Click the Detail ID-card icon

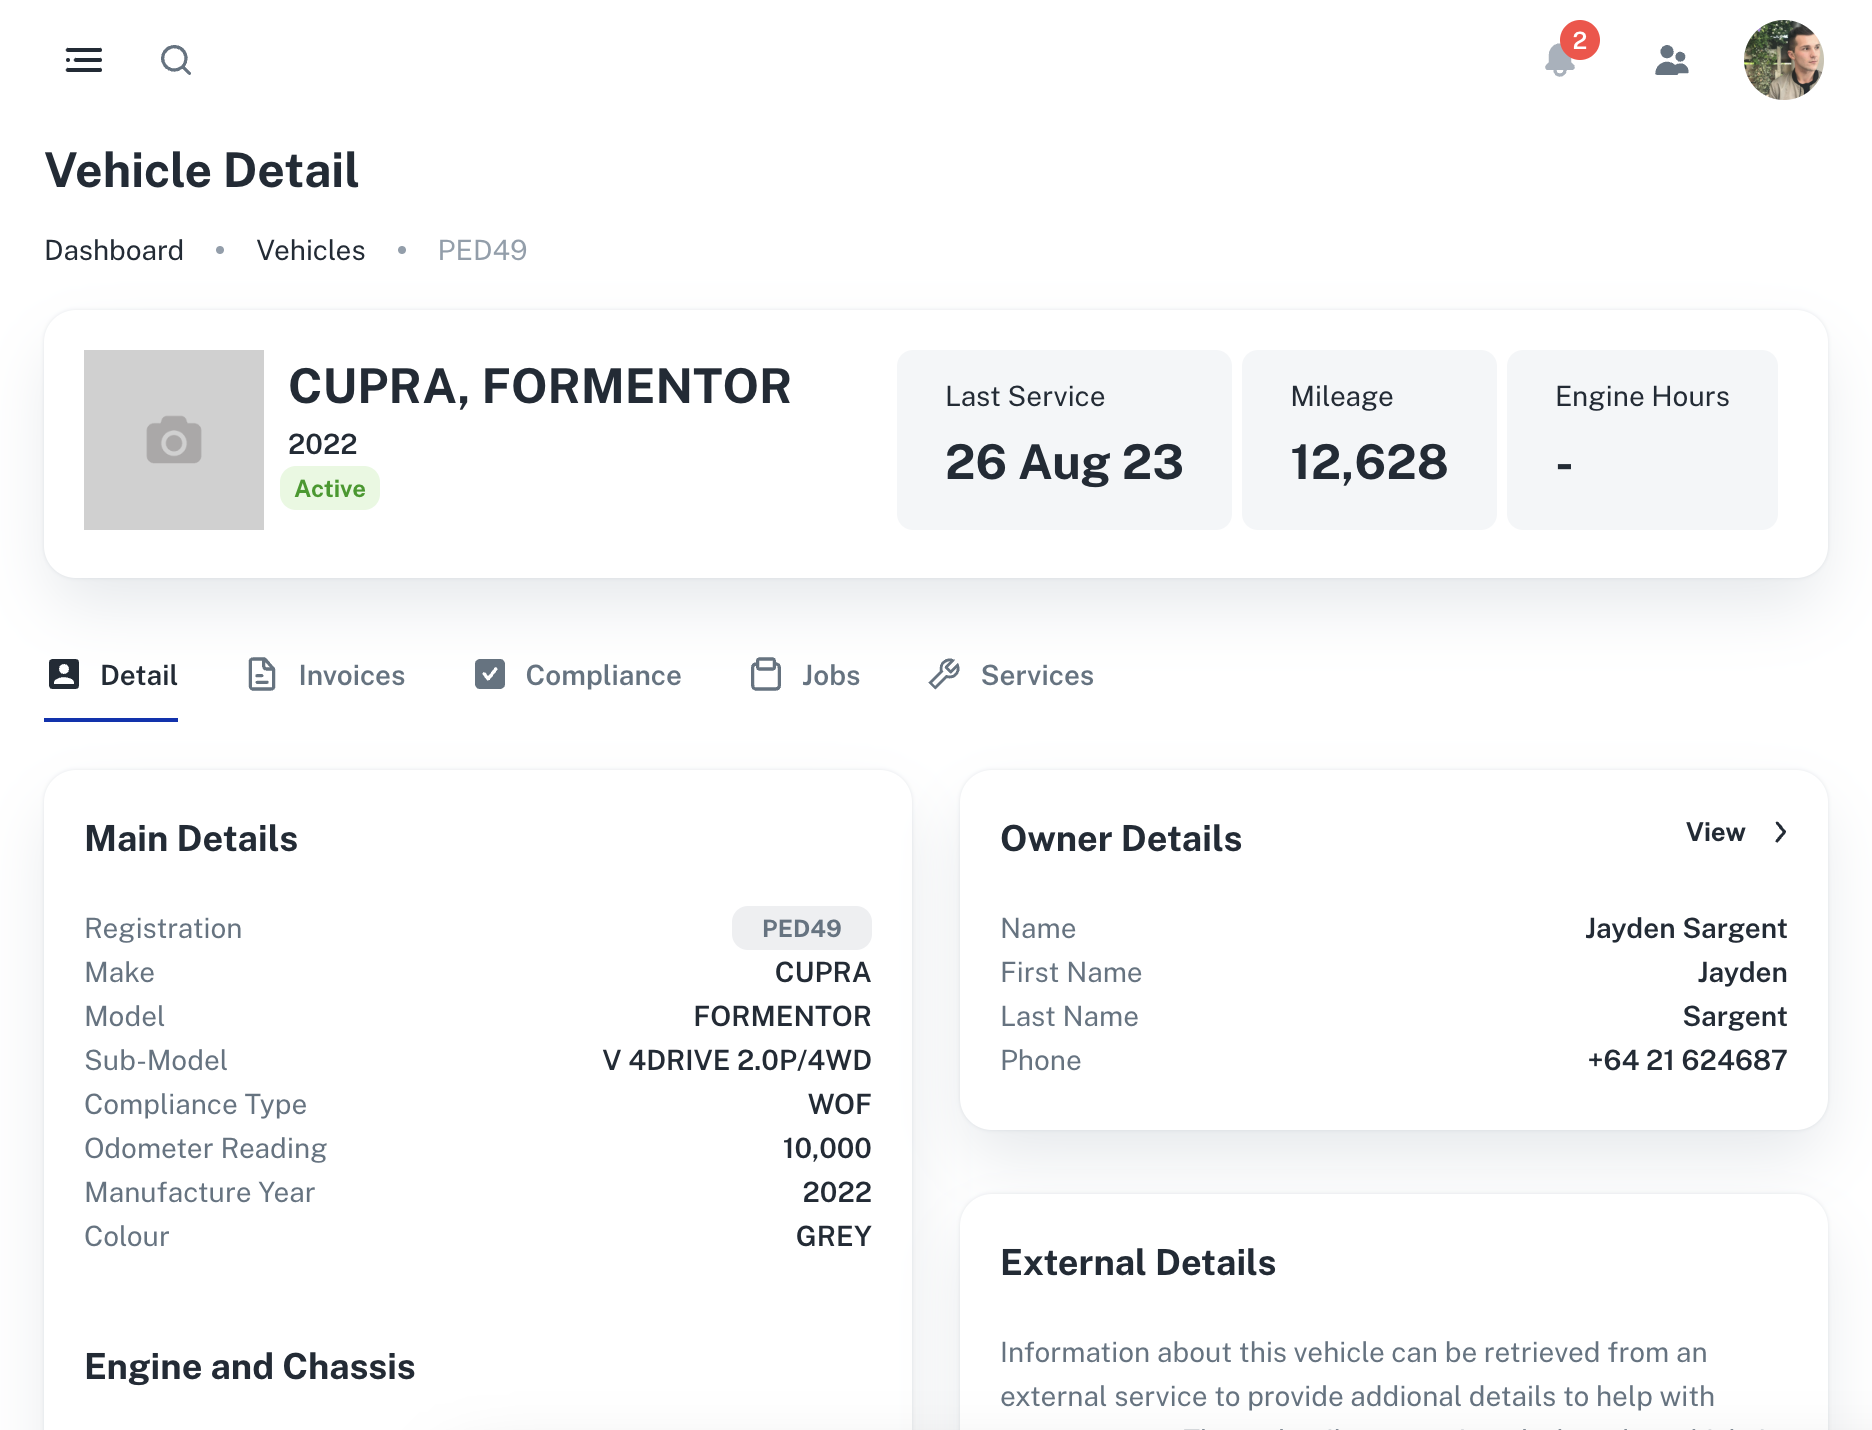tap(64, 674)
